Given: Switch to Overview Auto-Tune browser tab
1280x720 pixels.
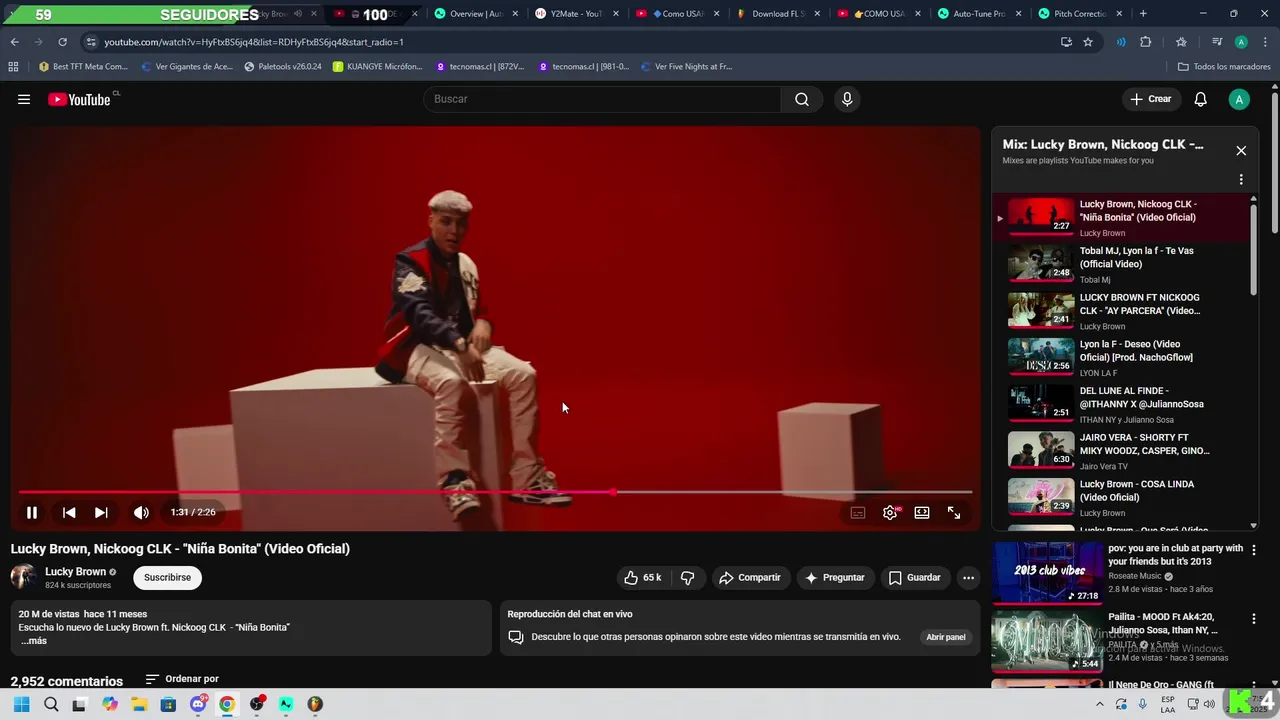Looking at the screenshot, I should click(x=476, y=14).
